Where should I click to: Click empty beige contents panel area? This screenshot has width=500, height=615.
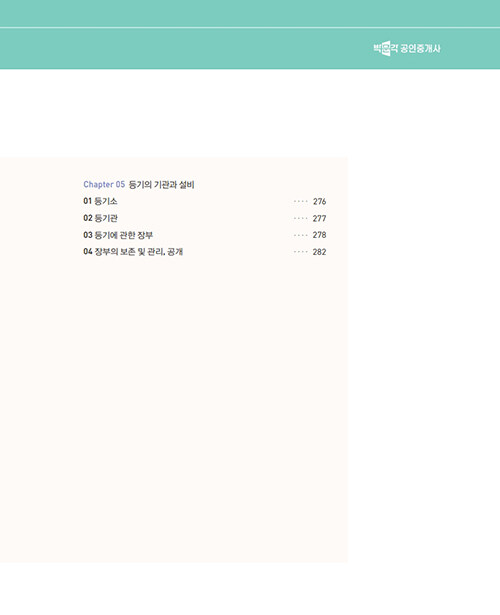click(x=174, y=392)
